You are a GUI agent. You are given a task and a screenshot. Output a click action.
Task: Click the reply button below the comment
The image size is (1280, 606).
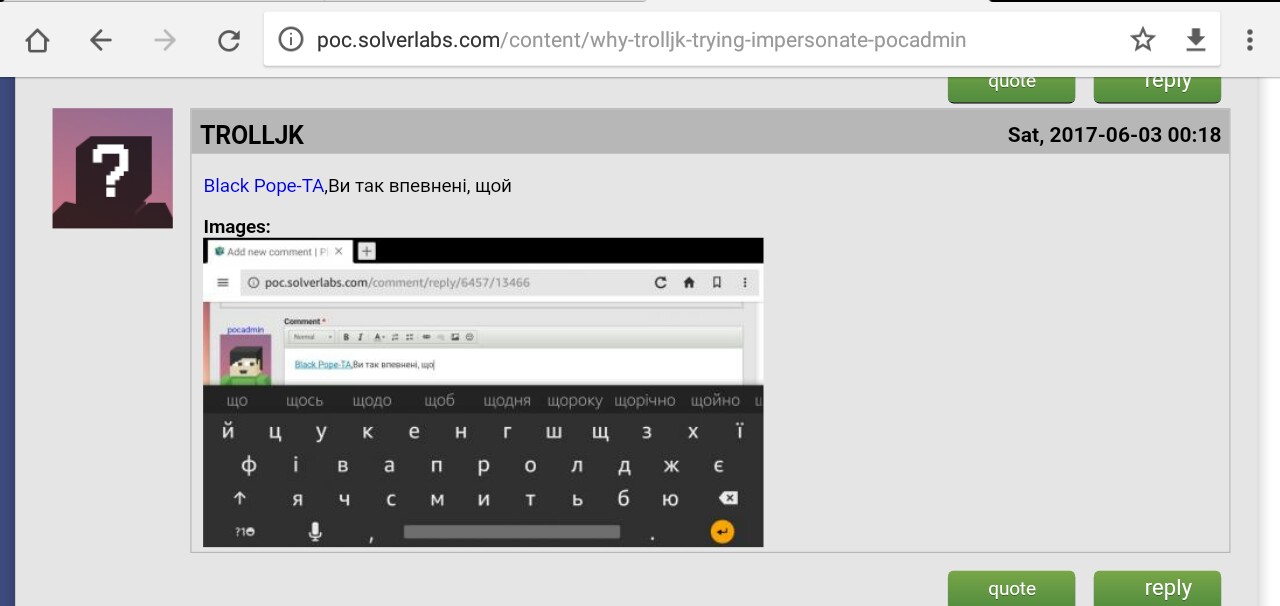pyautogui.click(x=1157, y=588)
